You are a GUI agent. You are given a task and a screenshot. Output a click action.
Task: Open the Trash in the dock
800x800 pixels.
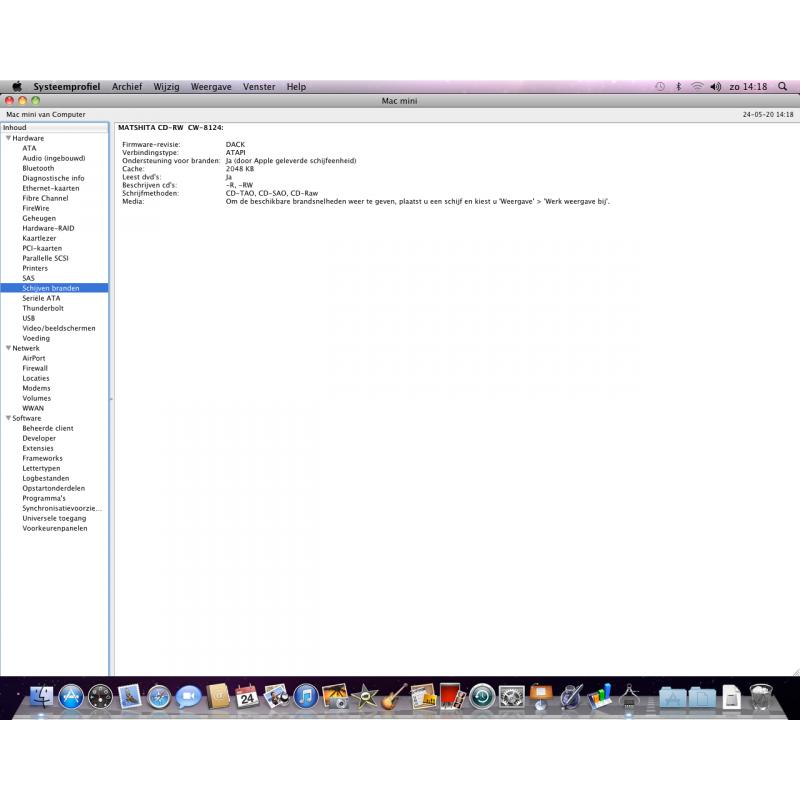761,696
